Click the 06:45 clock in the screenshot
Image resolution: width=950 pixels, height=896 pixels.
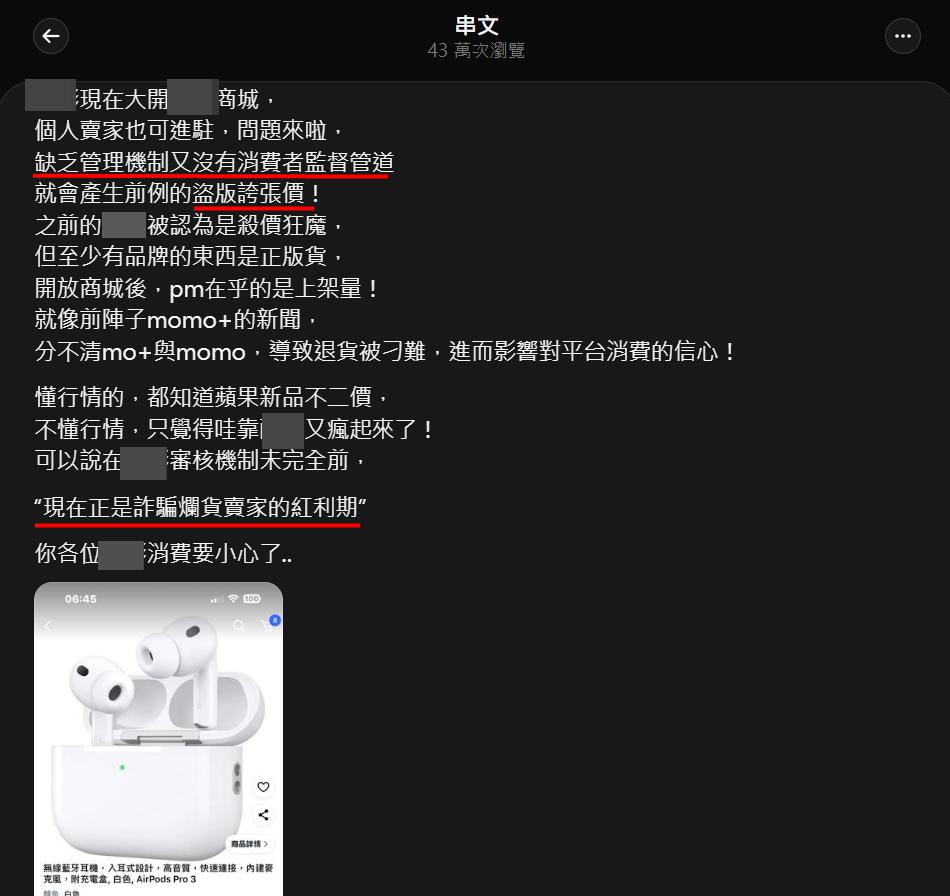(81, 599)
